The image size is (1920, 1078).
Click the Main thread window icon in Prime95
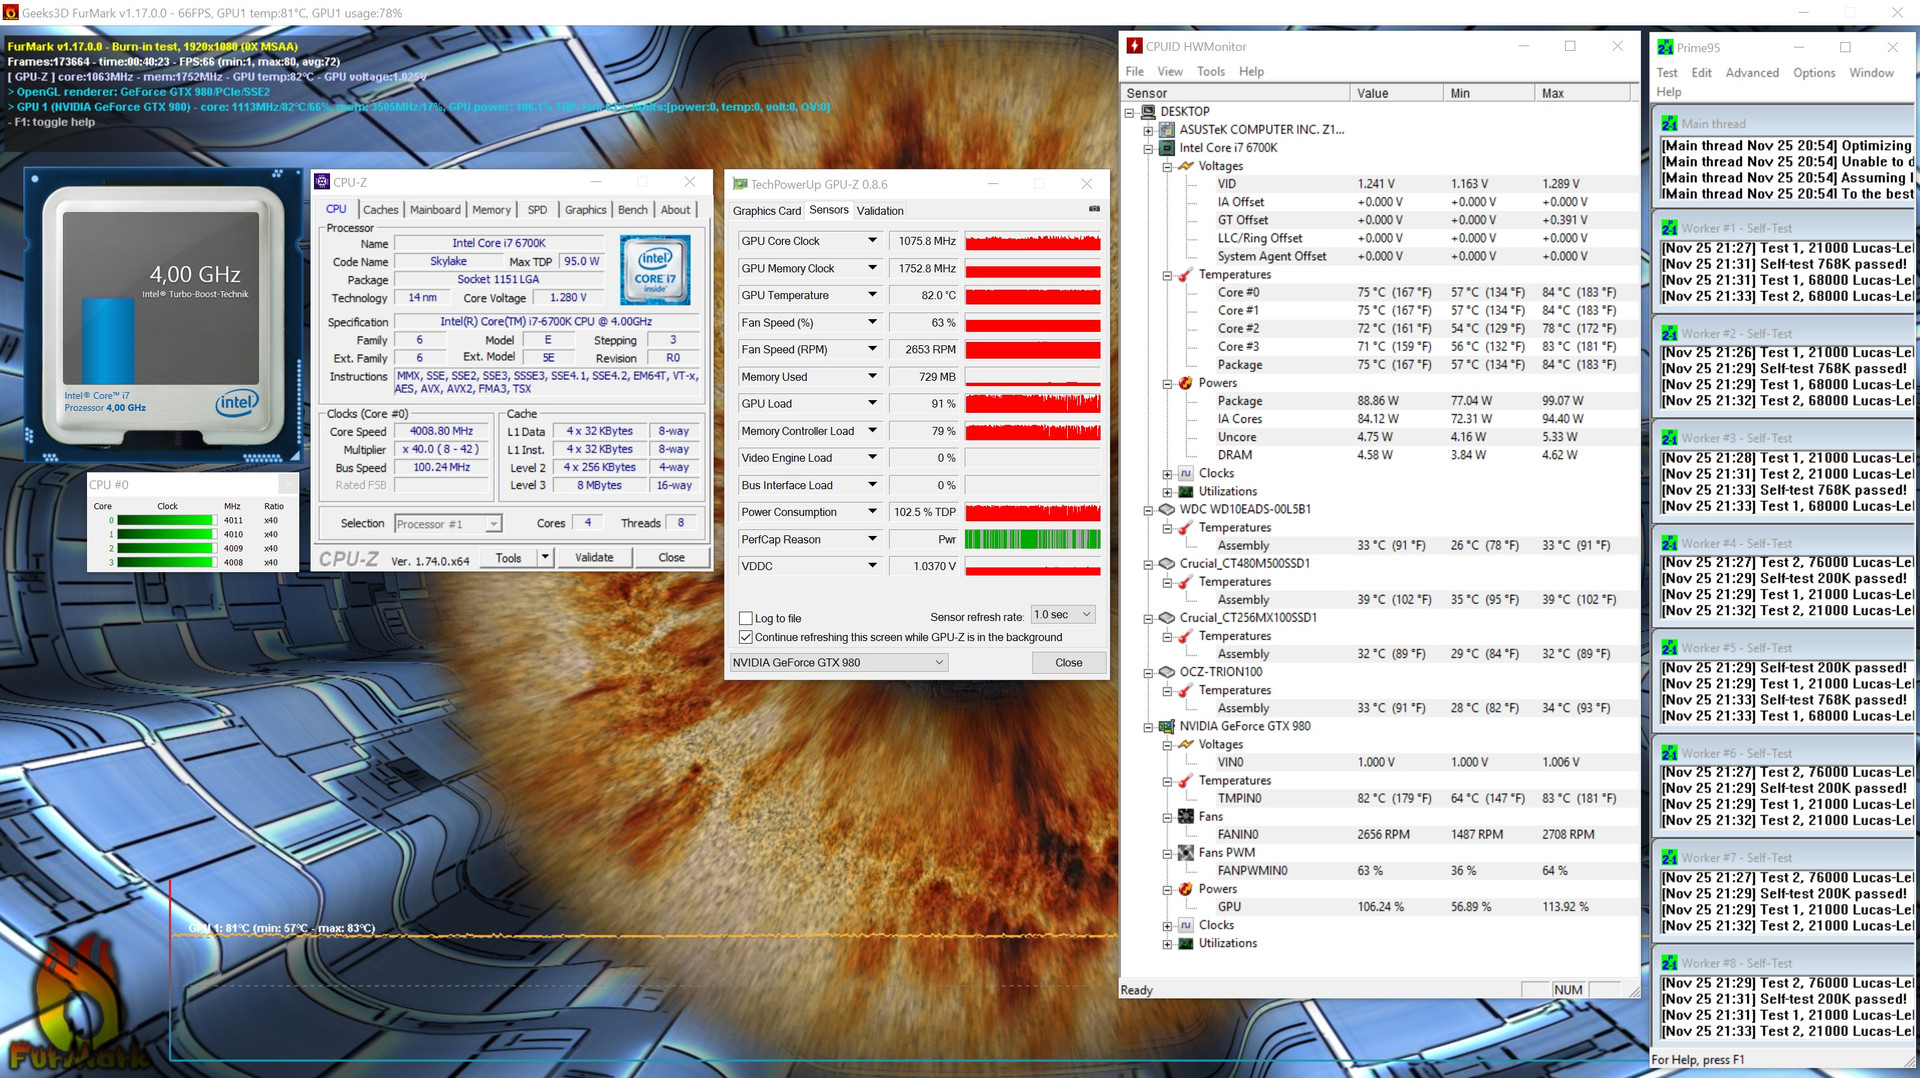click(1669, 124)
